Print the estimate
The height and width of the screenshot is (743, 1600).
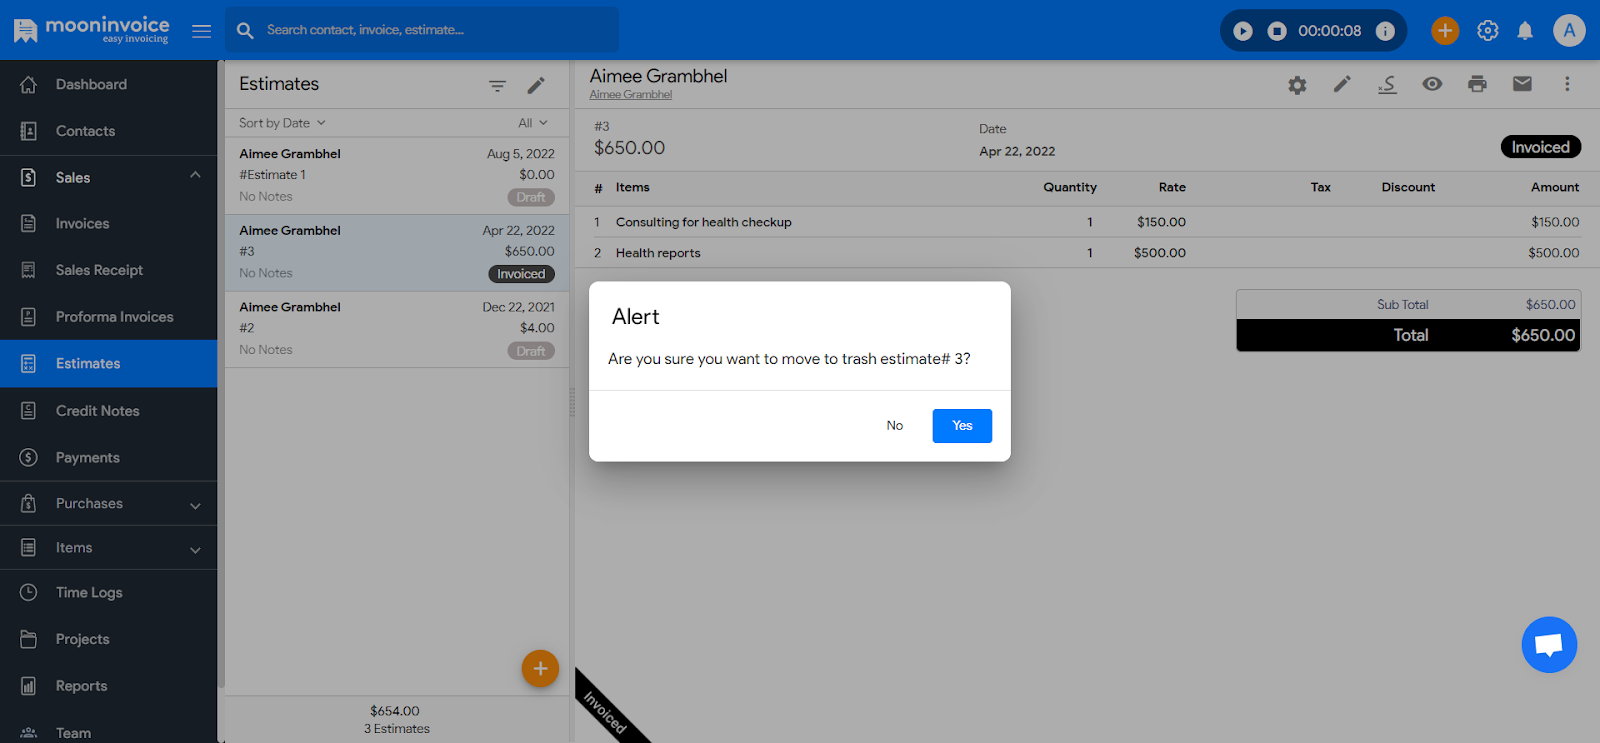1477,84
